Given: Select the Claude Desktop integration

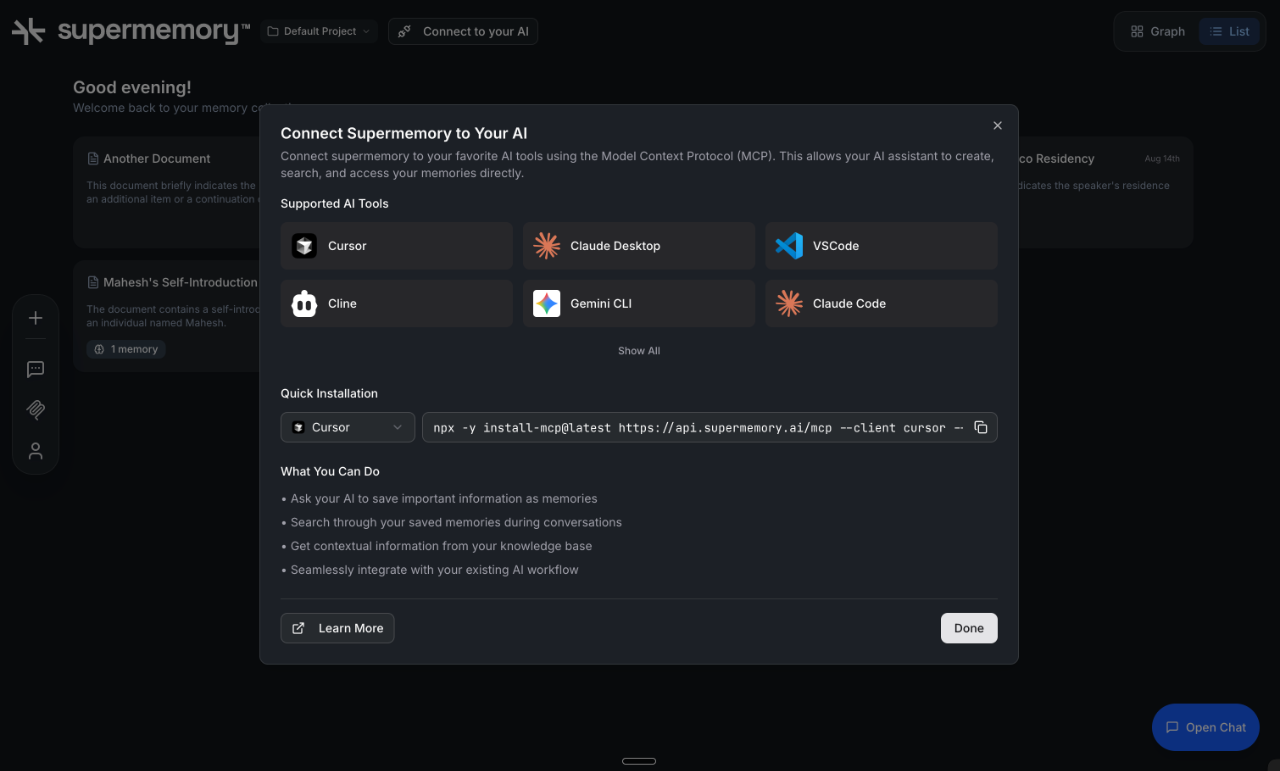Looking at the screenshot, I should [x=638, y=245].
